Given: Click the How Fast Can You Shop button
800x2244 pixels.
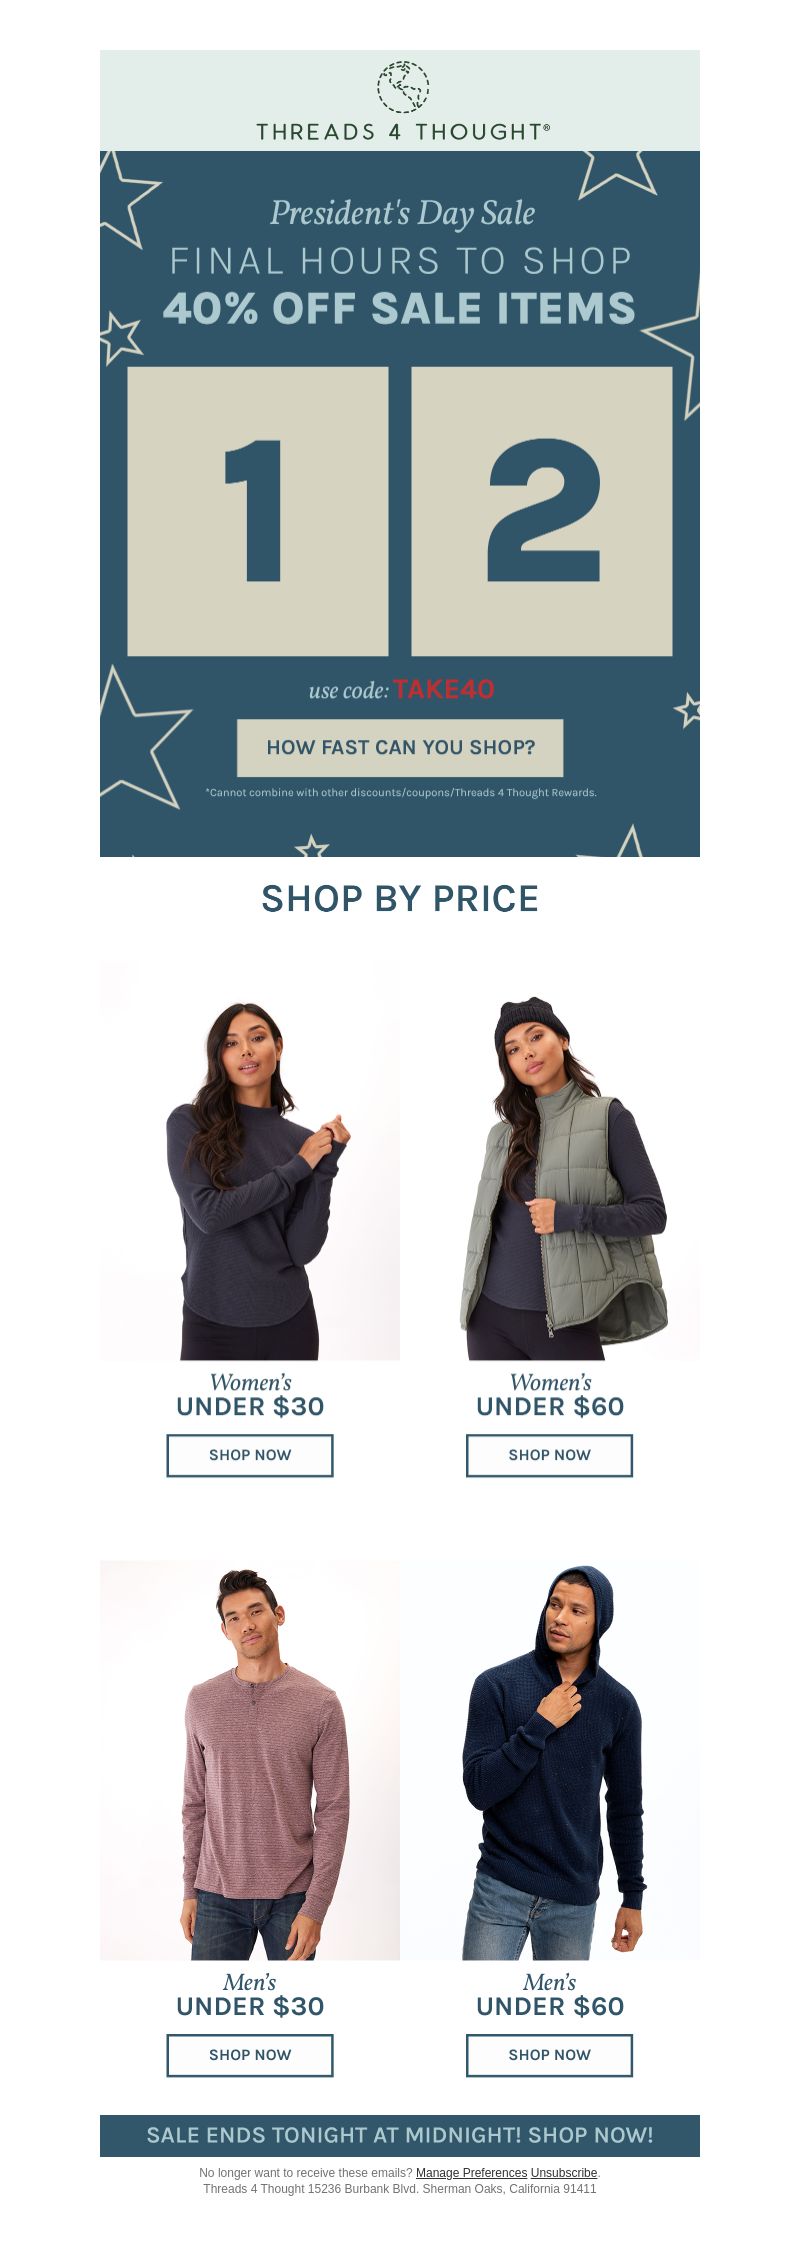Looking at the screenshot, I should pos(400,748).
